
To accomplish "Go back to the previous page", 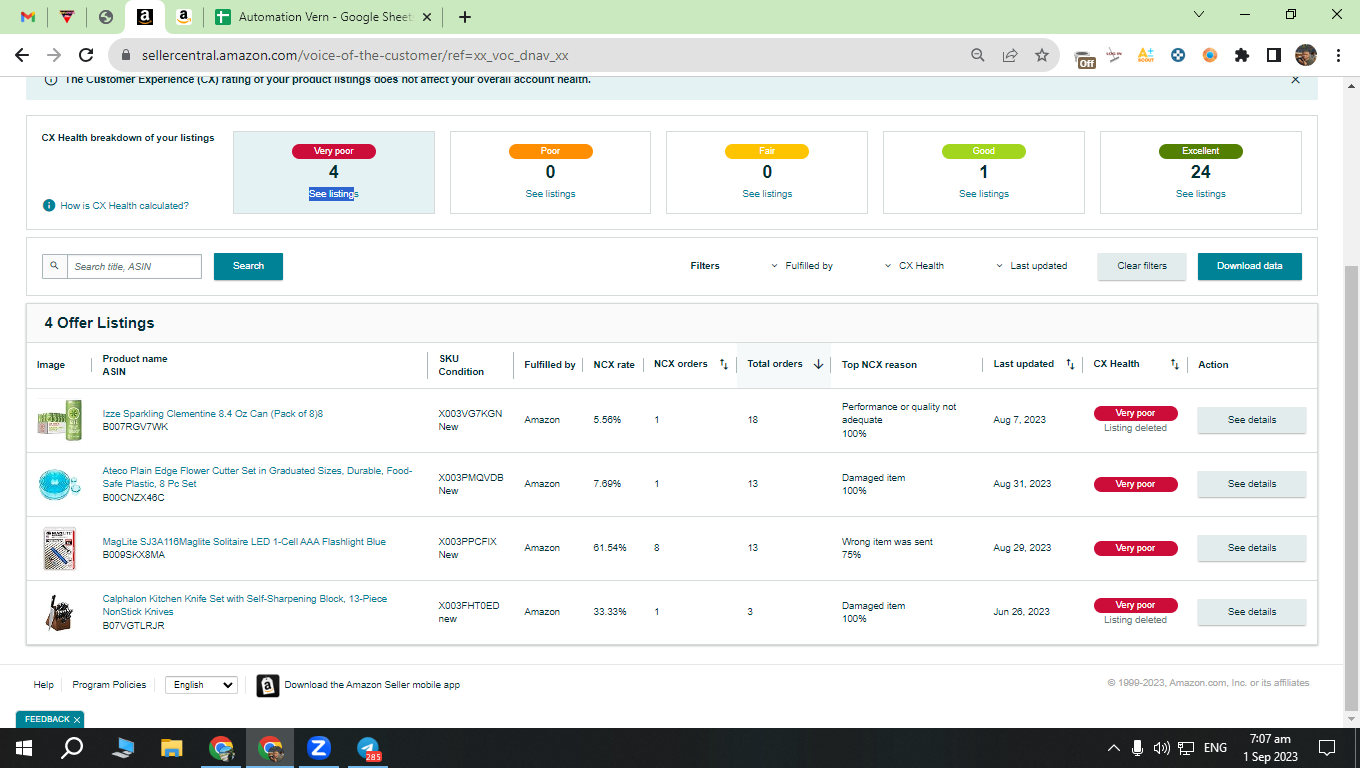I will [22, 56].
